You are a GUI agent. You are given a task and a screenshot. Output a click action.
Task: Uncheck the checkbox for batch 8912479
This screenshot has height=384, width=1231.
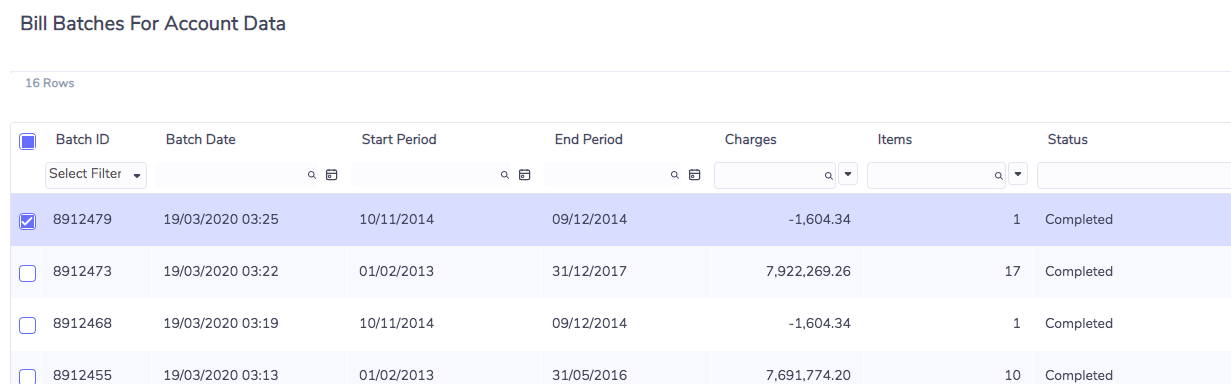(28, 221)
